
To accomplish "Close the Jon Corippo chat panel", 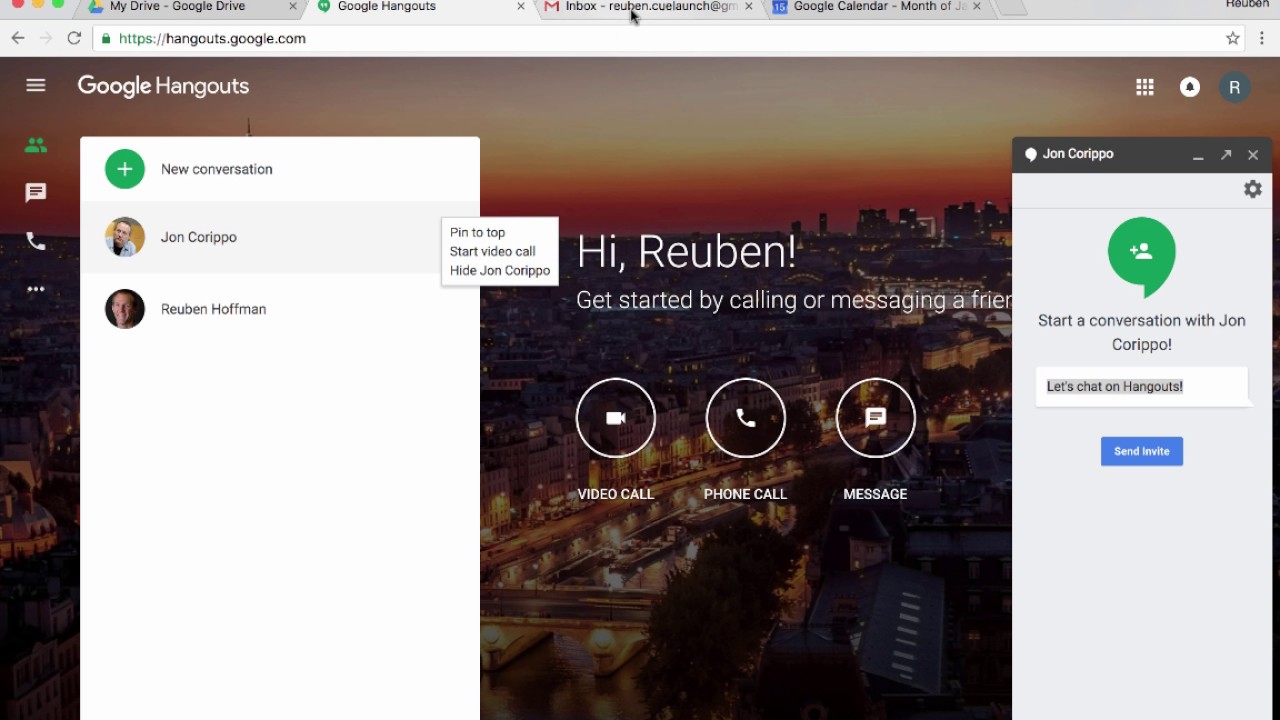I will (1253, 155).
